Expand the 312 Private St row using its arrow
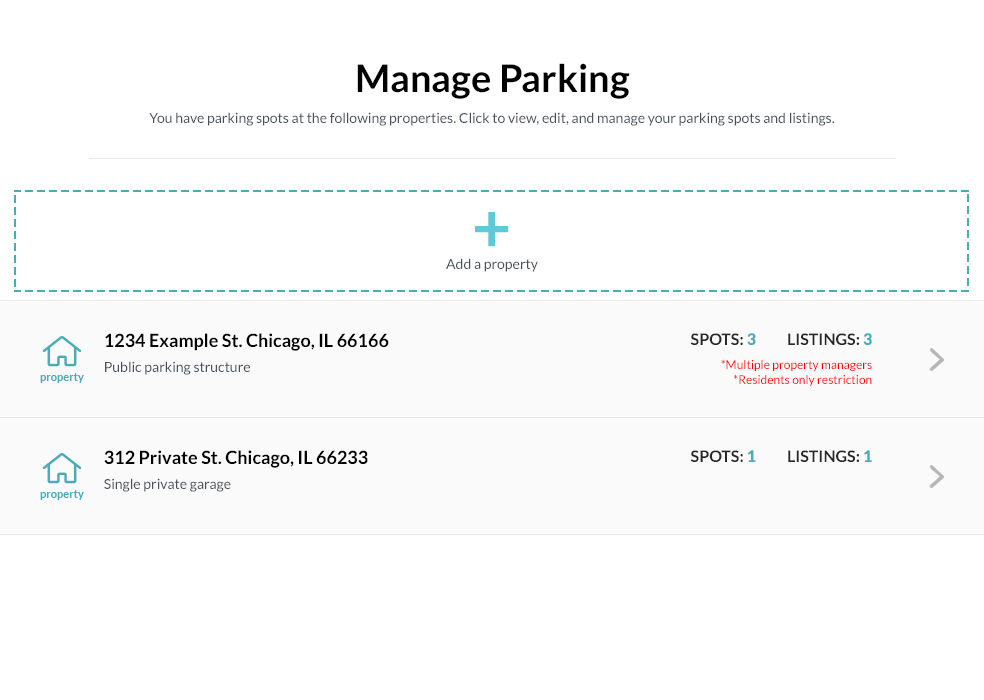Image resolution: width=984 pixels, height=700 pixels. (x=935, y=476)
